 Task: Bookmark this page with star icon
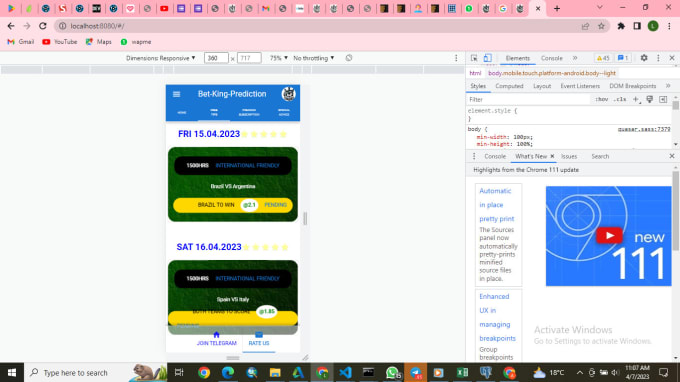pos(601,26)
